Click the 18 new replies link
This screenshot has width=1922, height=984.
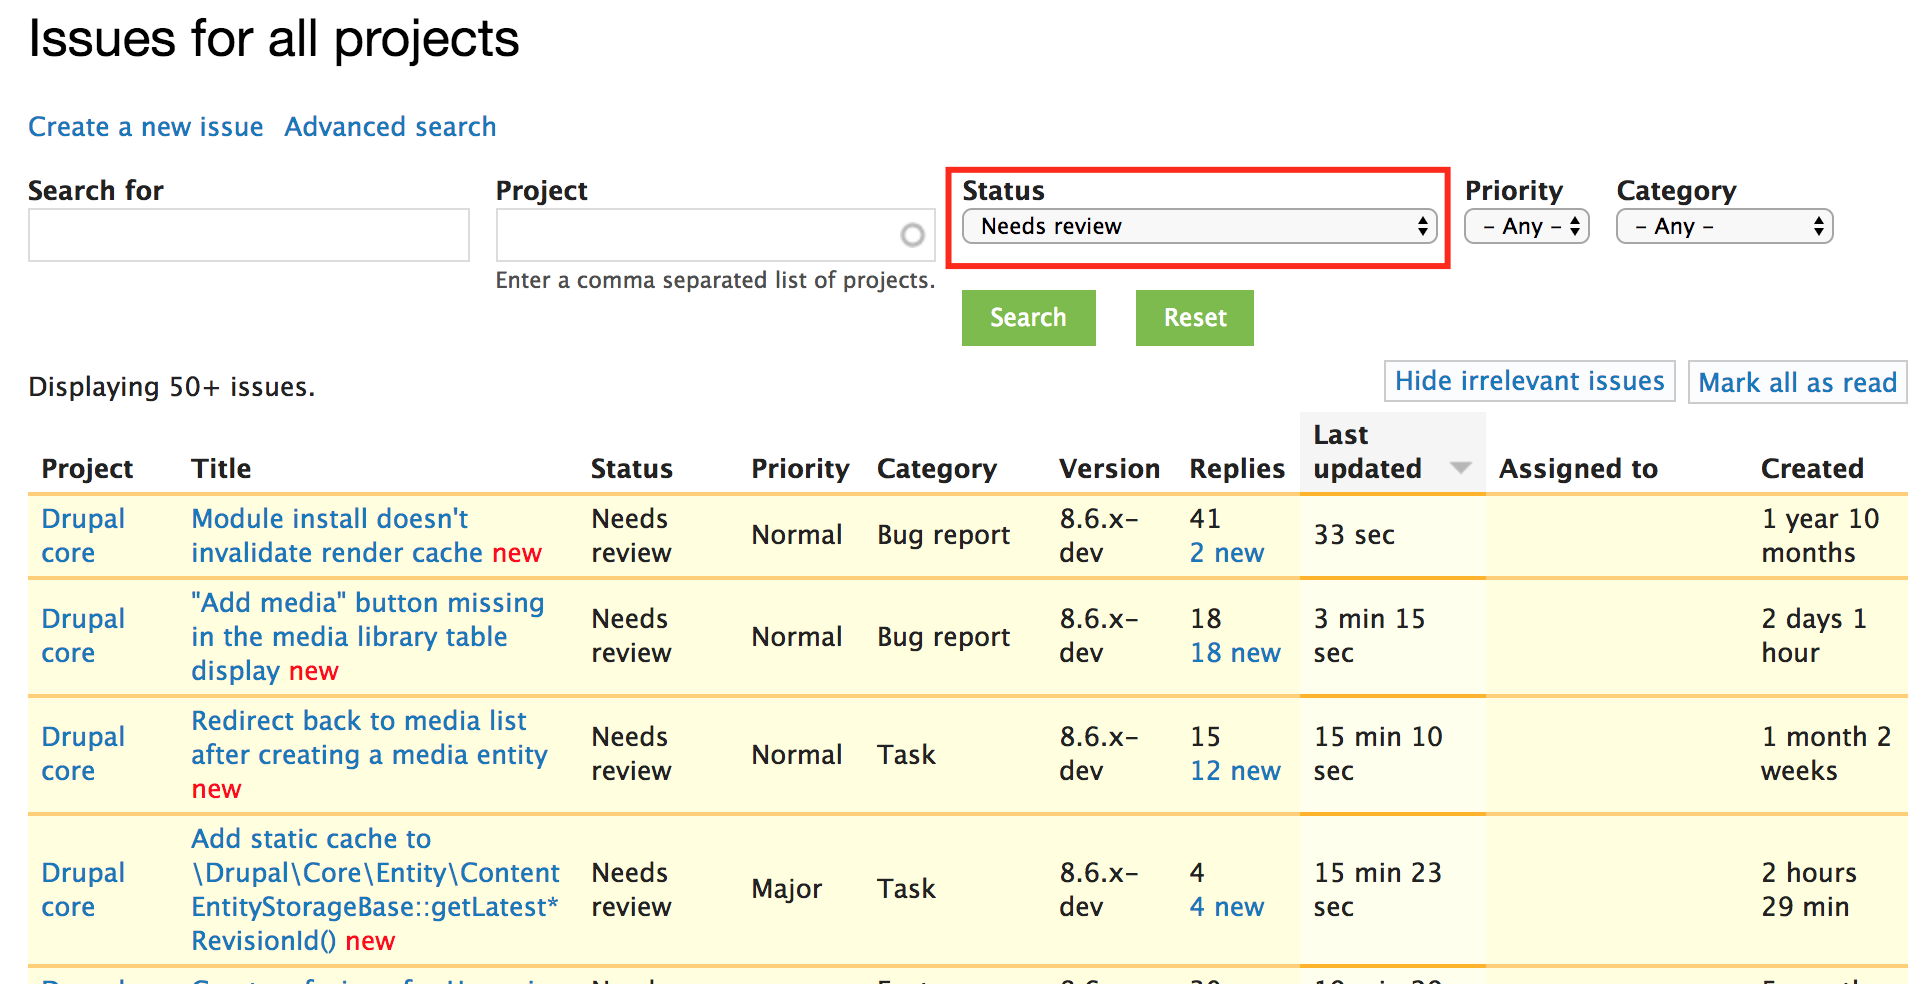click(x=1235, y=653)
